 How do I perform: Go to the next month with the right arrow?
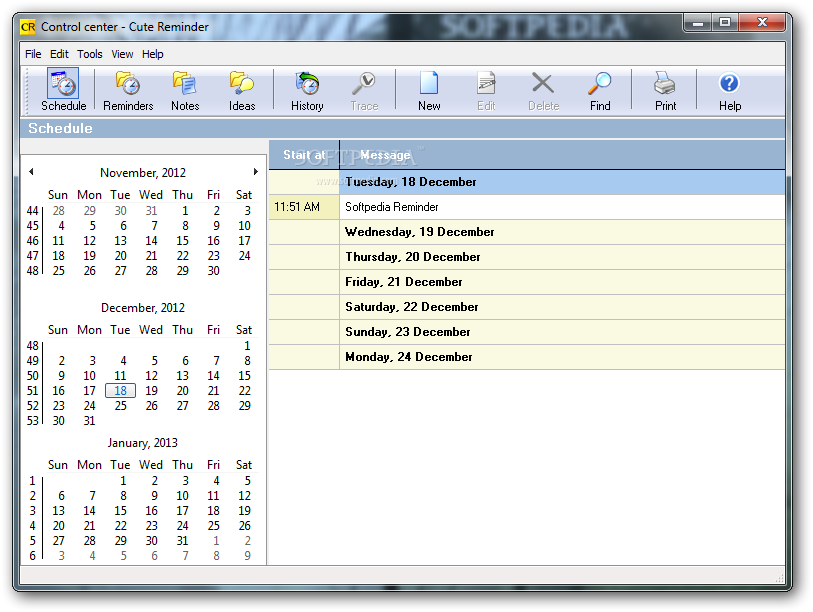coord(256,172)
